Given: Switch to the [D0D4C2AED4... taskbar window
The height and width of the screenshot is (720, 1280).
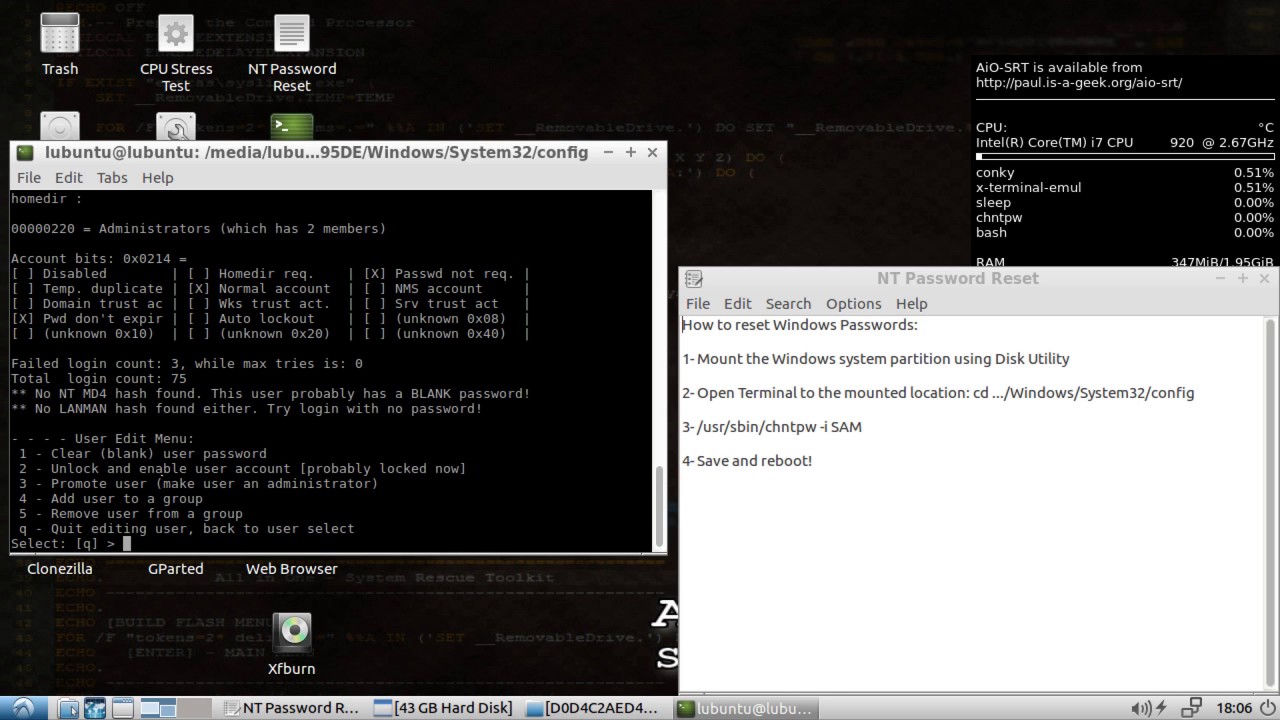Looking at the screenshot, I should click(594, 708).
